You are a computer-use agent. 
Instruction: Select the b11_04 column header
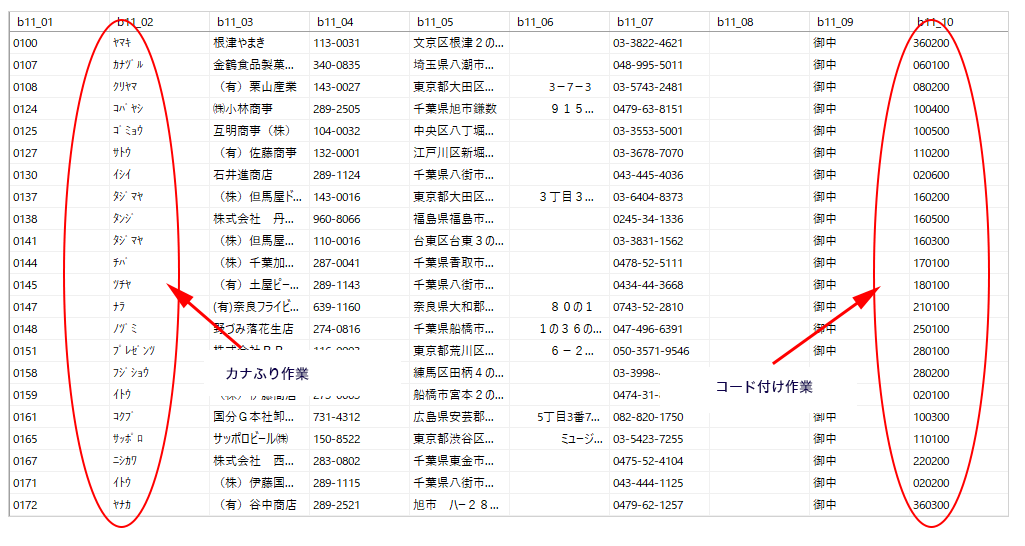click(x=335, y=21)
